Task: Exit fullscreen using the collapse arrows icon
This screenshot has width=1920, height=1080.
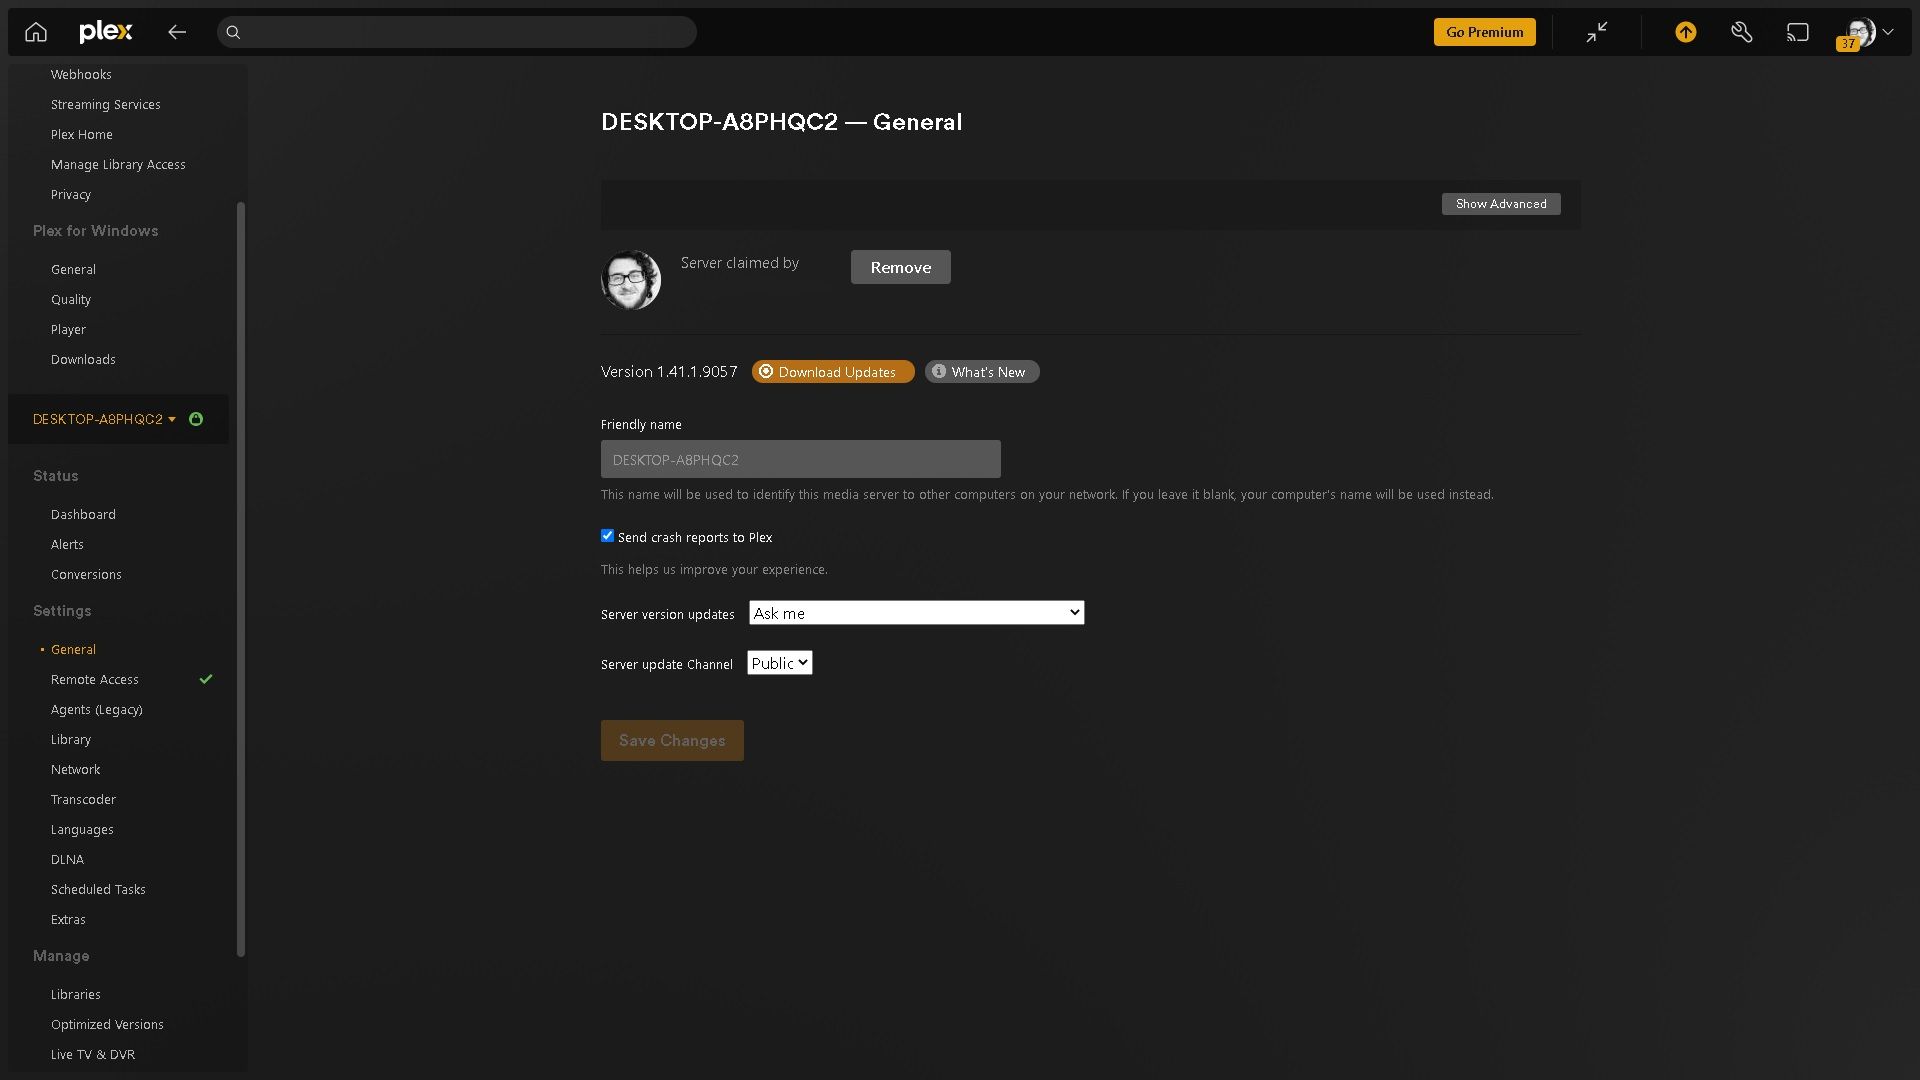Action: [x=1596, y=32]
